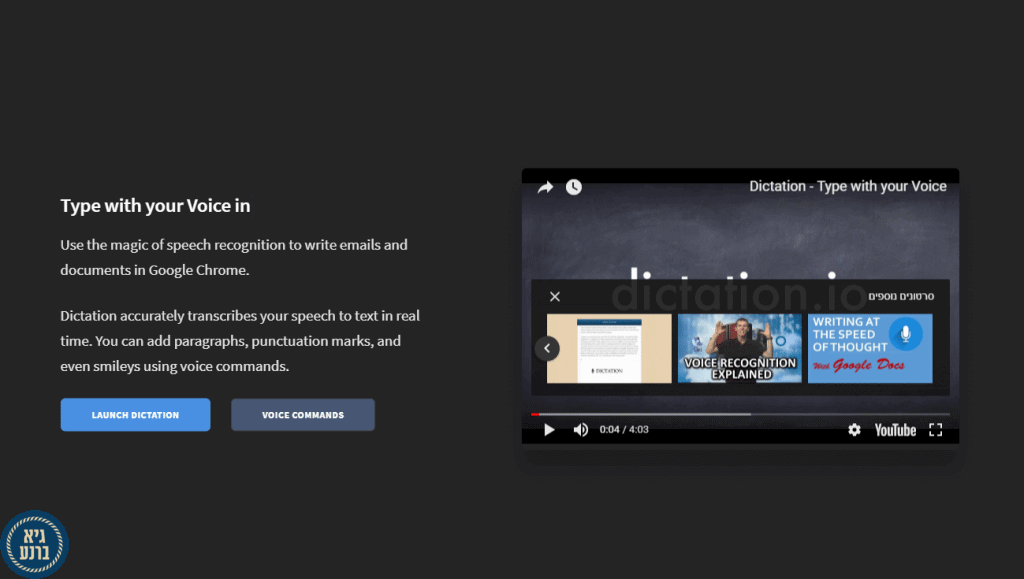Go to previous suggested videos with left arrow
1024x579 pixels.
point(547,348)
